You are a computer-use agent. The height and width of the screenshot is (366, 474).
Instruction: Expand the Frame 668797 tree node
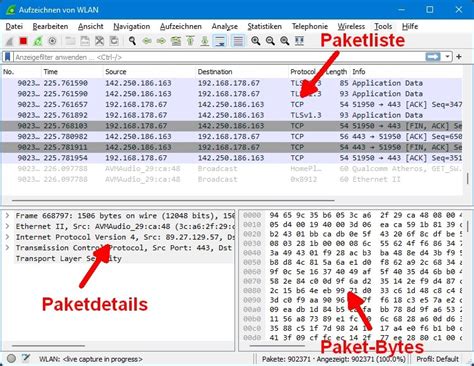pos(7,216)
